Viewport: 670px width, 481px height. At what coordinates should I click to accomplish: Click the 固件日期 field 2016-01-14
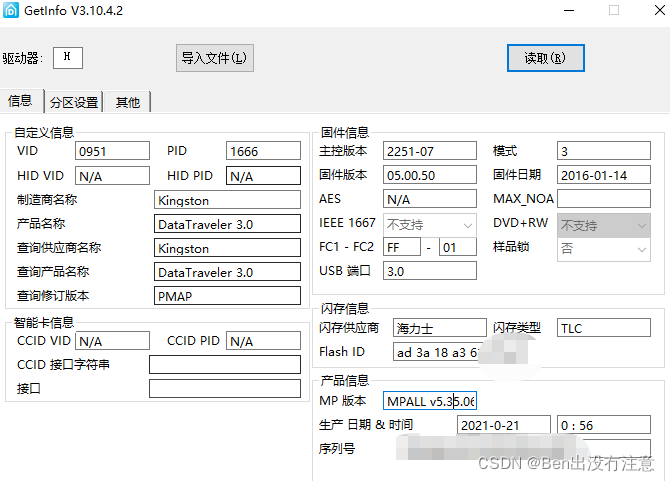tap(604, 175)
